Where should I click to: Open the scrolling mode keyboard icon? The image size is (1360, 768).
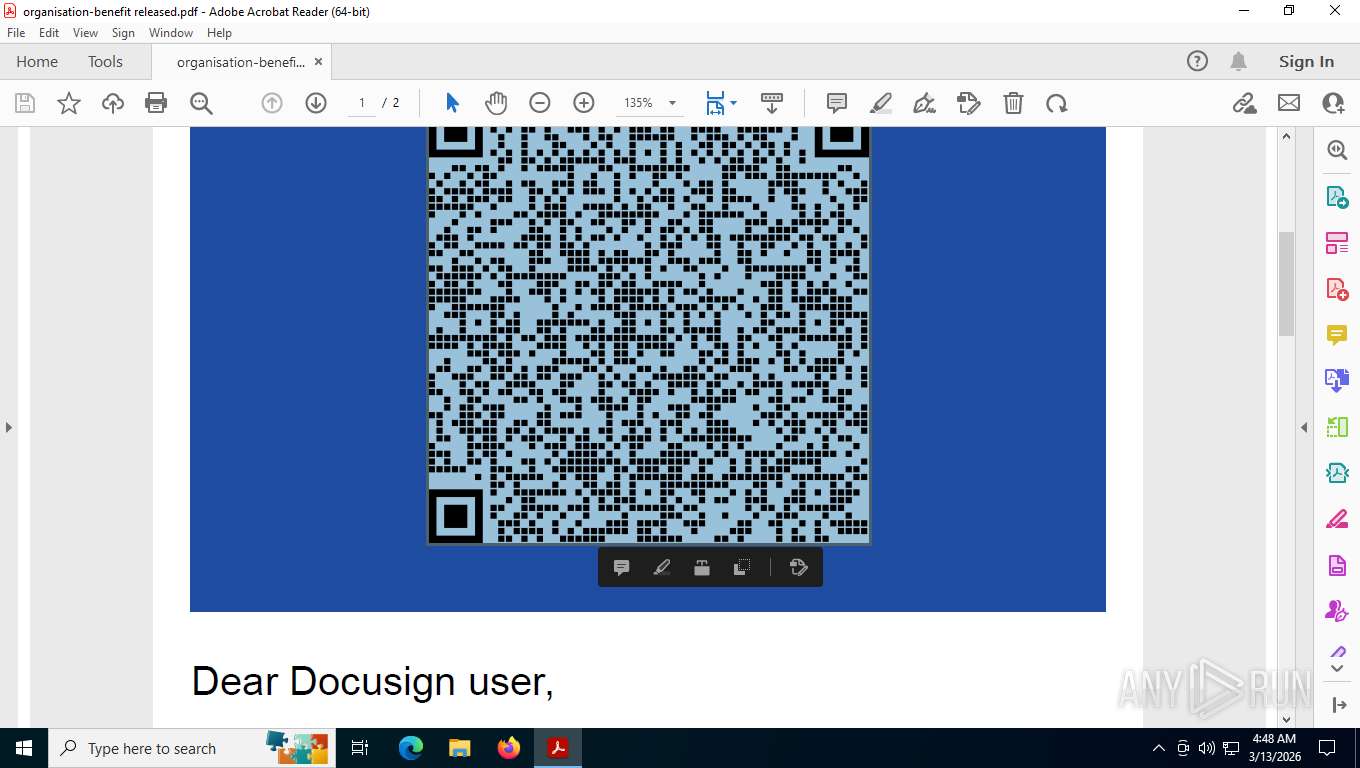(771, 103)
